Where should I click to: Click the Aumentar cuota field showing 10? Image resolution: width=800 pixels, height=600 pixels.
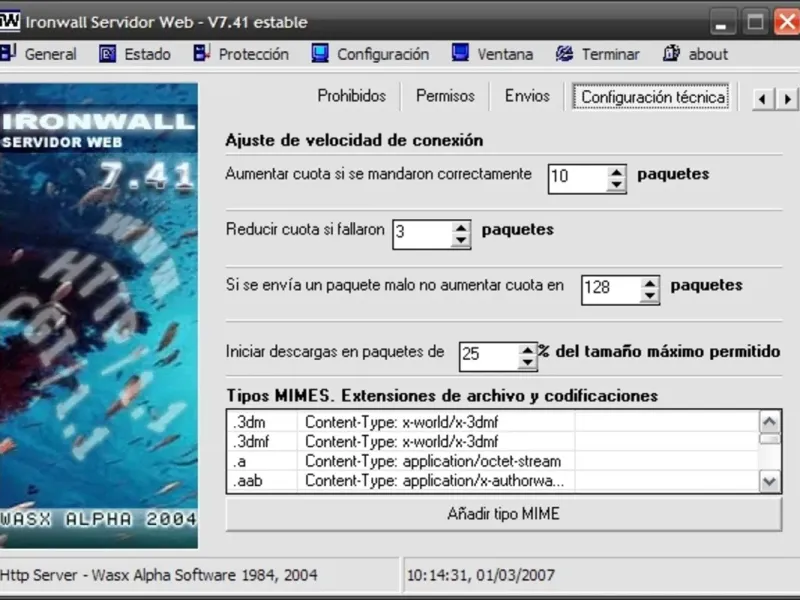pyautogui.click(x=579, y=179)
